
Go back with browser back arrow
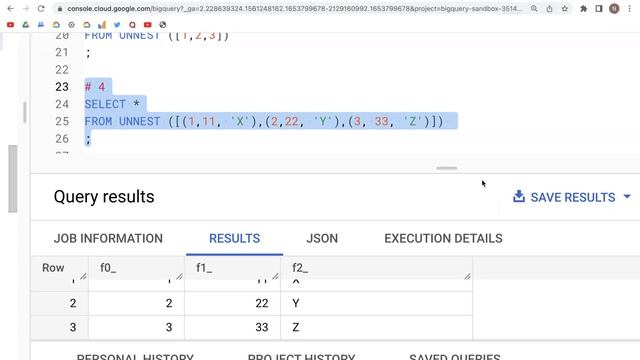[x=11, y=9]
